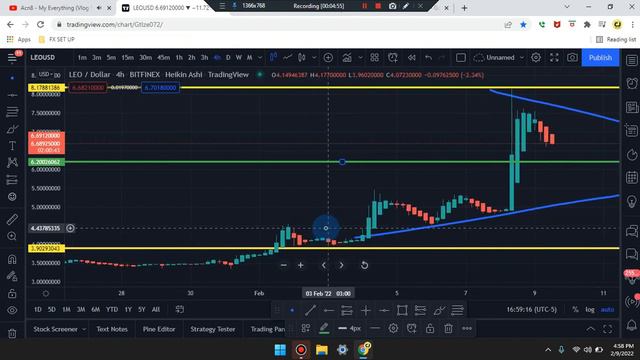This screenshot has width=640, height=360.
Task: Open the TradingView main menu hamburger
Action: coord(12,58)
